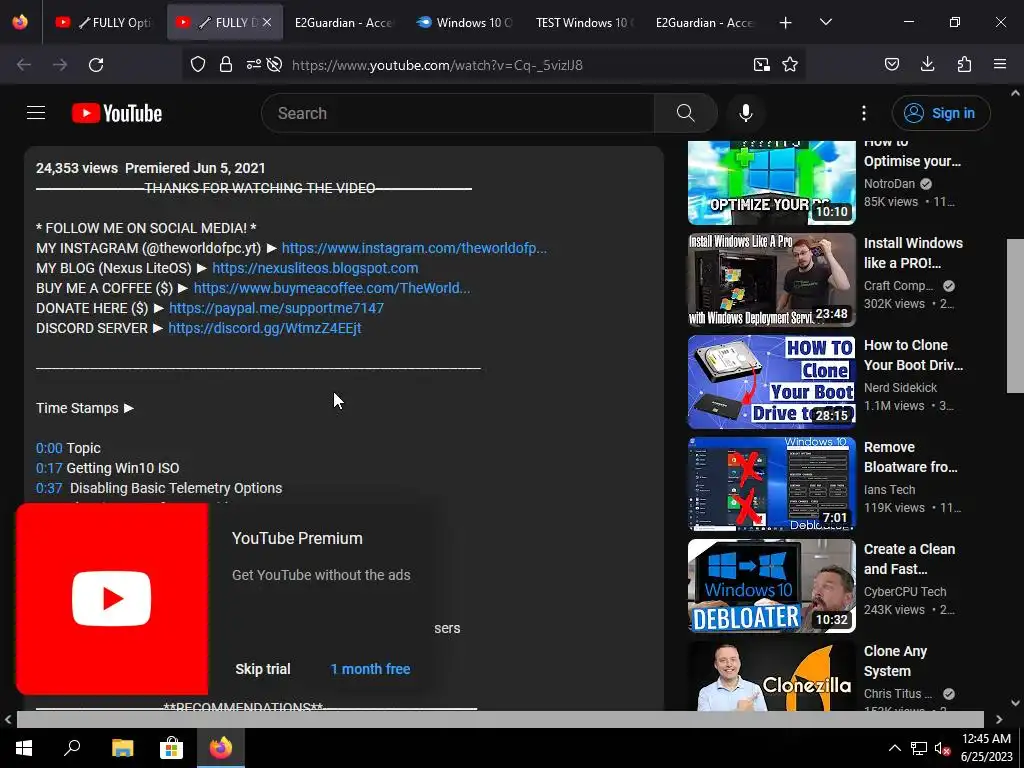Image resolution: width=1024 pixels, height=768 pixels.
Task: Show hidden system tray icons
Action: pyautogui.click(x=895, y=748)
